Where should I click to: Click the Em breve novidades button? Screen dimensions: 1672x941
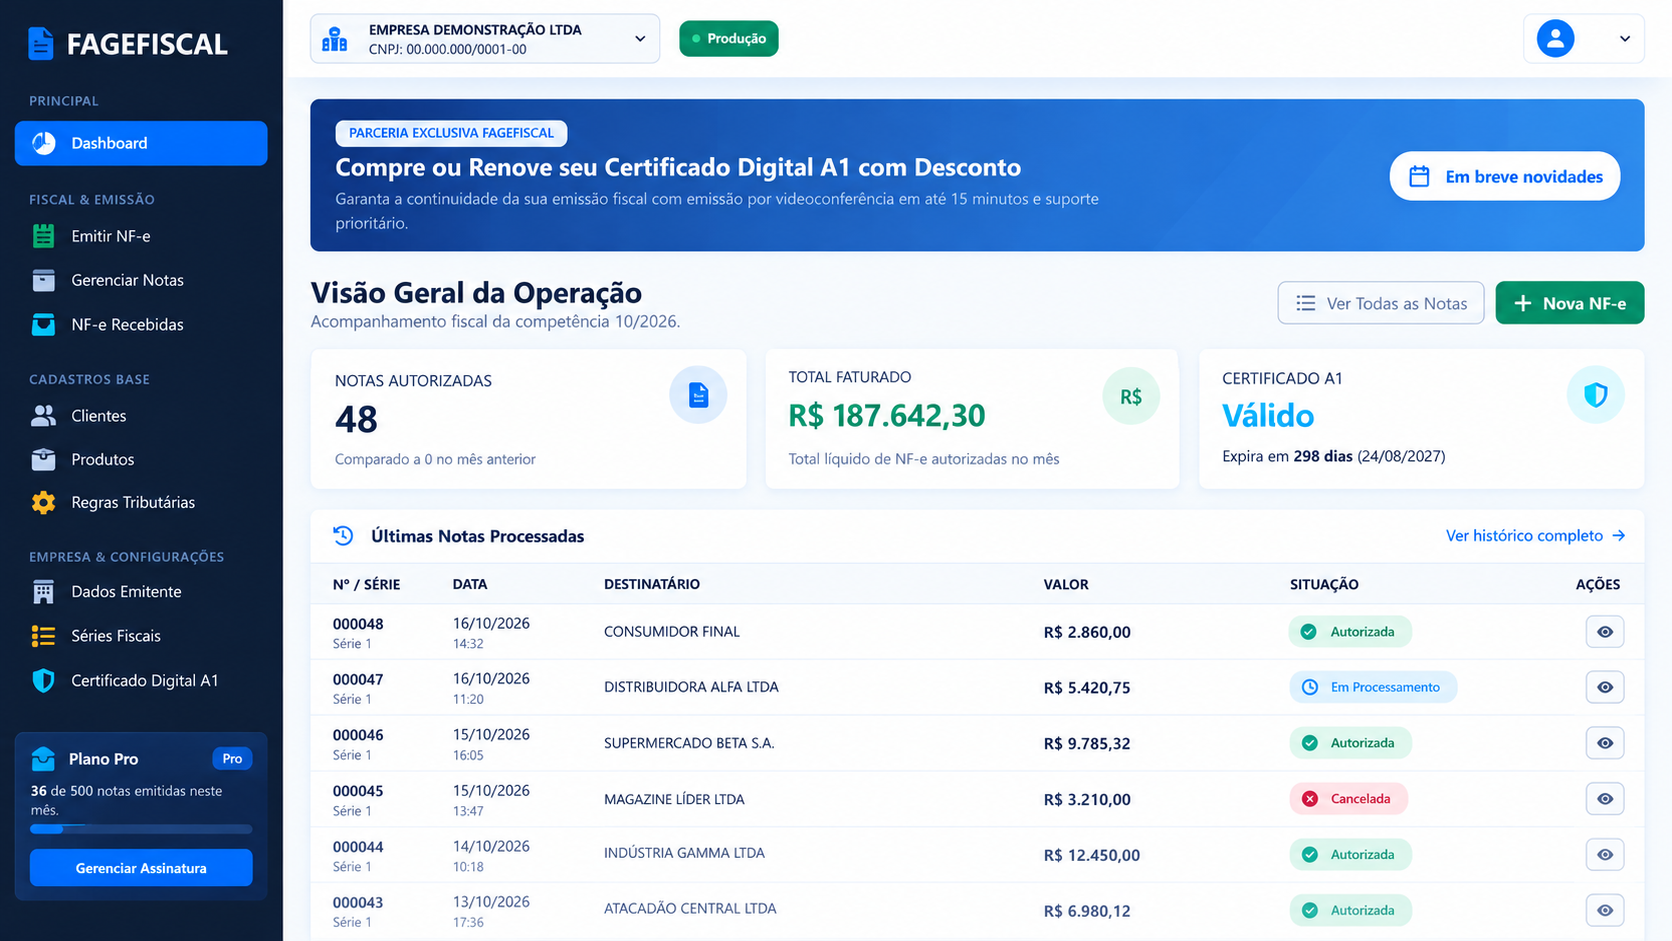pyautogui.click(x=1505, y=176)
